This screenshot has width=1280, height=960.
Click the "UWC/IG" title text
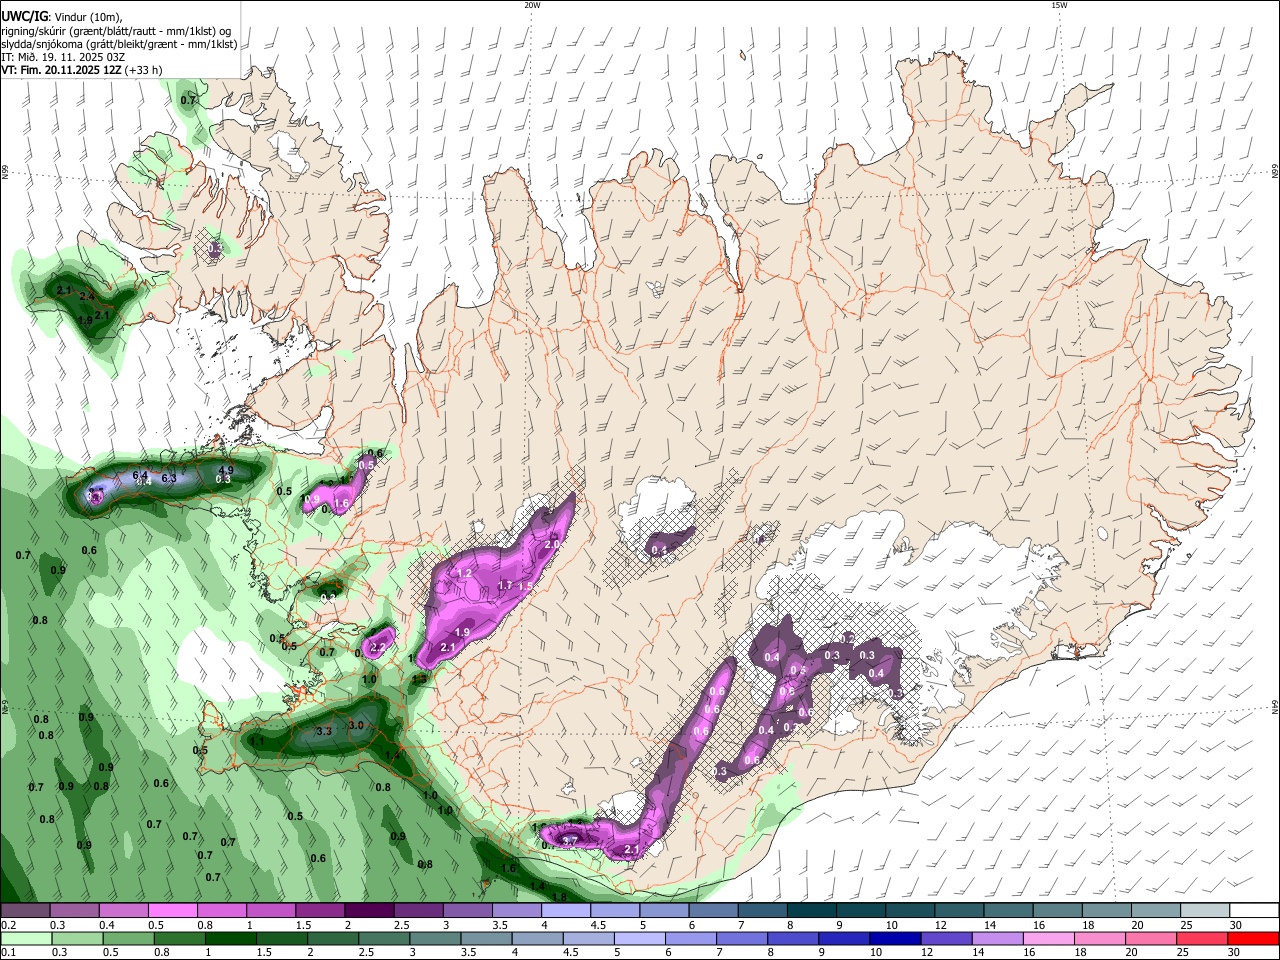pos(24,17)
